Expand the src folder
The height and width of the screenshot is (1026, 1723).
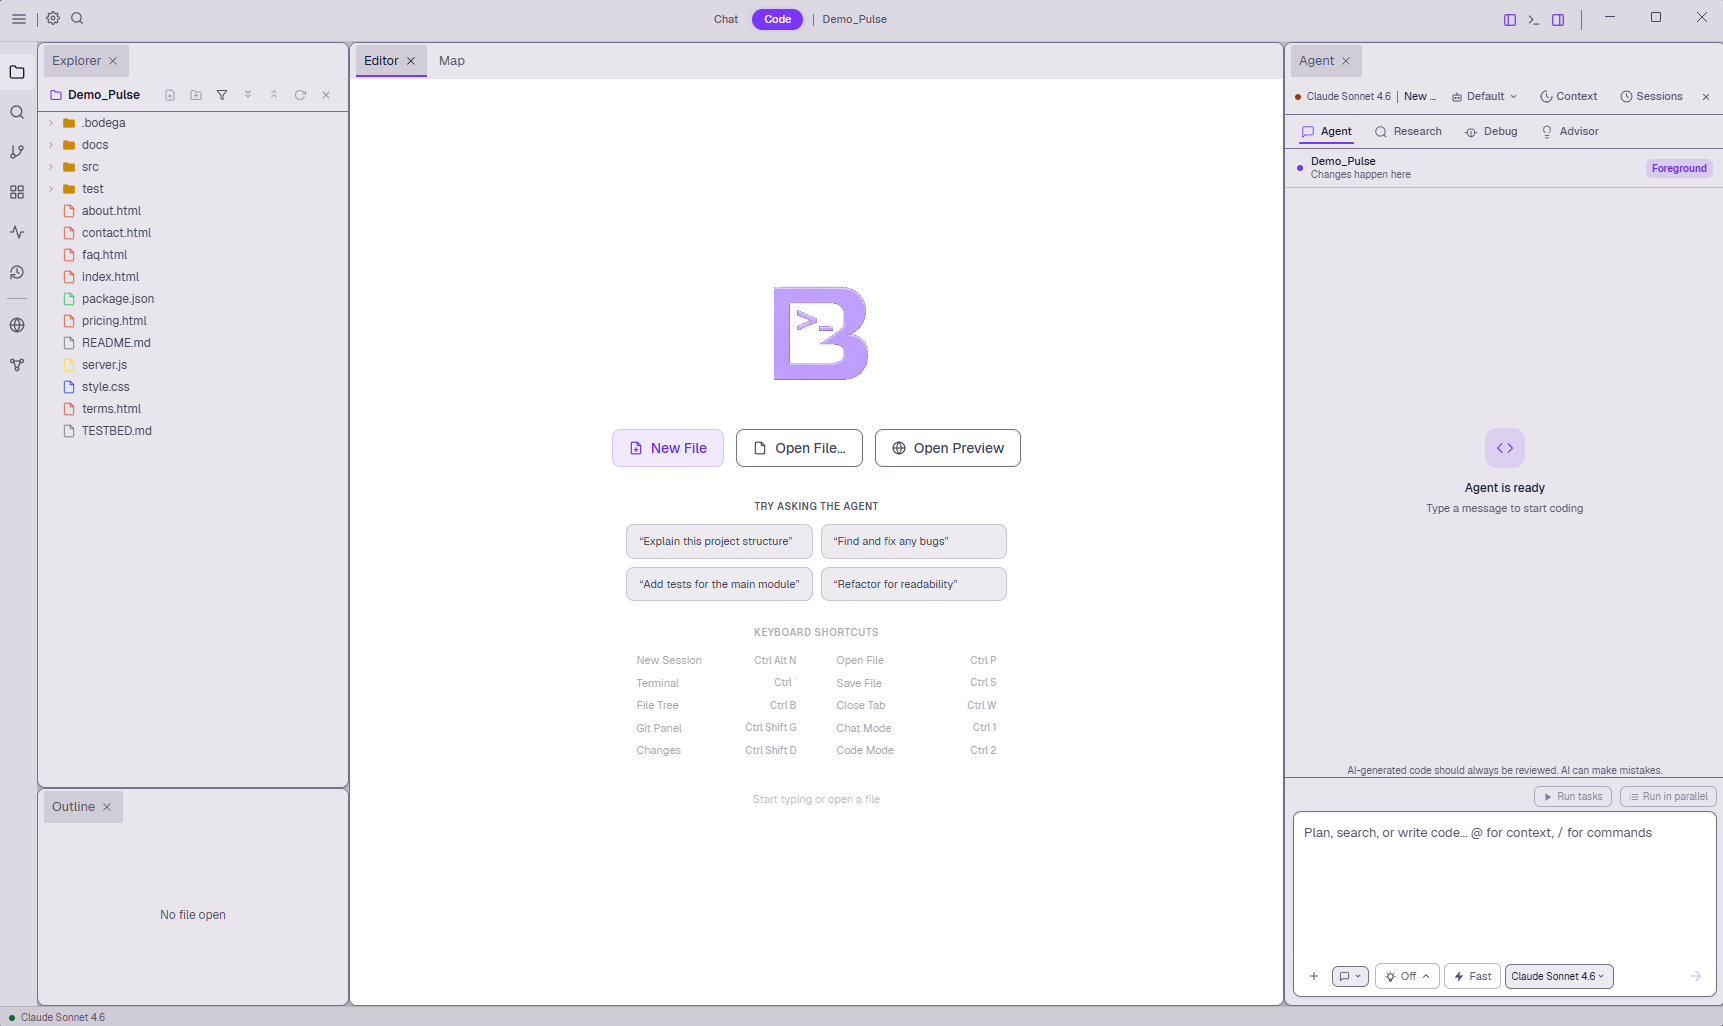click(51, 167)
